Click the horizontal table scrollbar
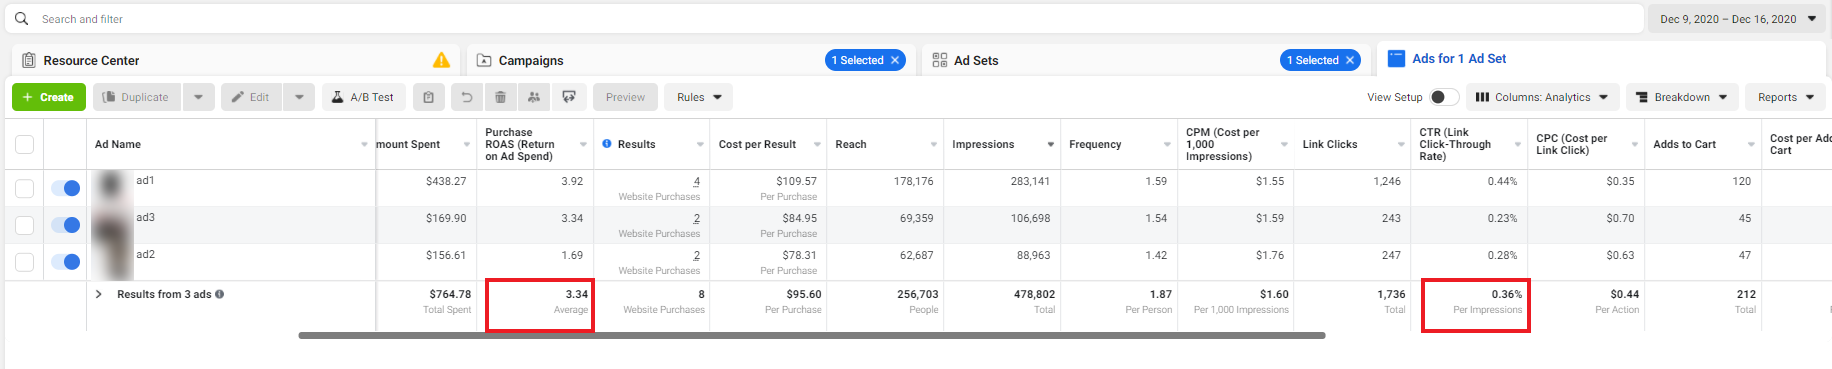 click(811, 335)
